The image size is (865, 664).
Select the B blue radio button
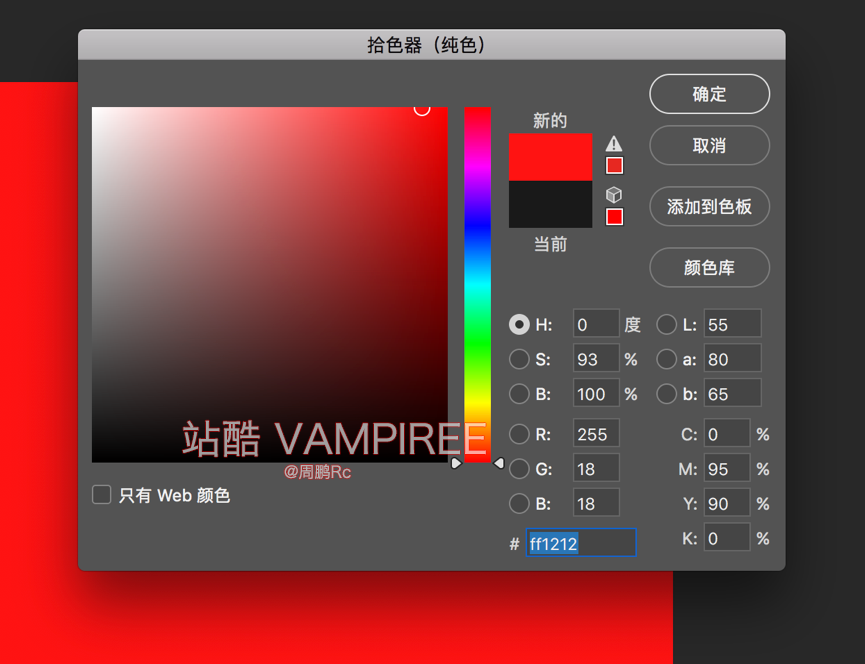(519, 504)
